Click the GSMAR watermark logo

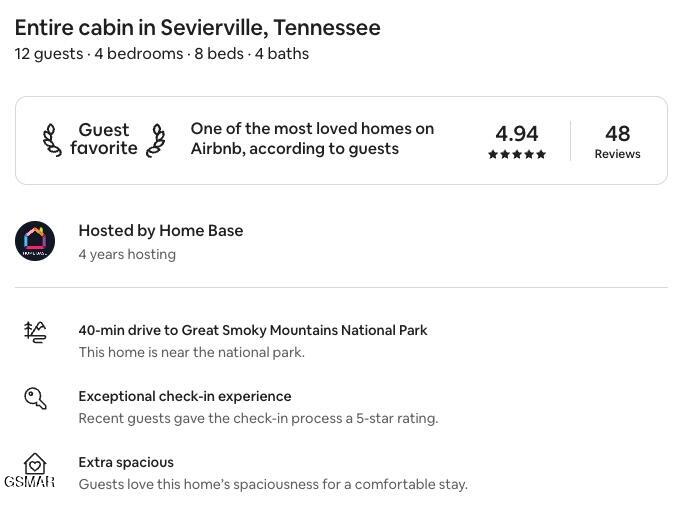pyautogui.click(x=29, y=482)
